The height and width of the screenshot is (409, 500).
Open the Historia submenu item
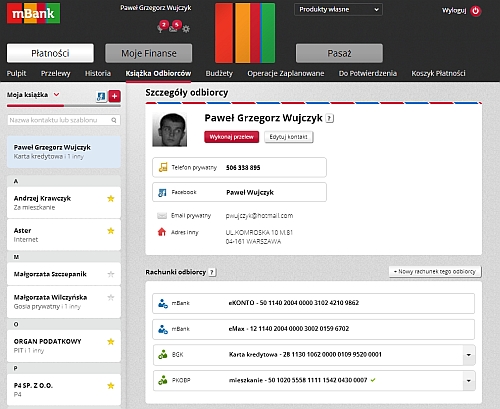point(98,73)
